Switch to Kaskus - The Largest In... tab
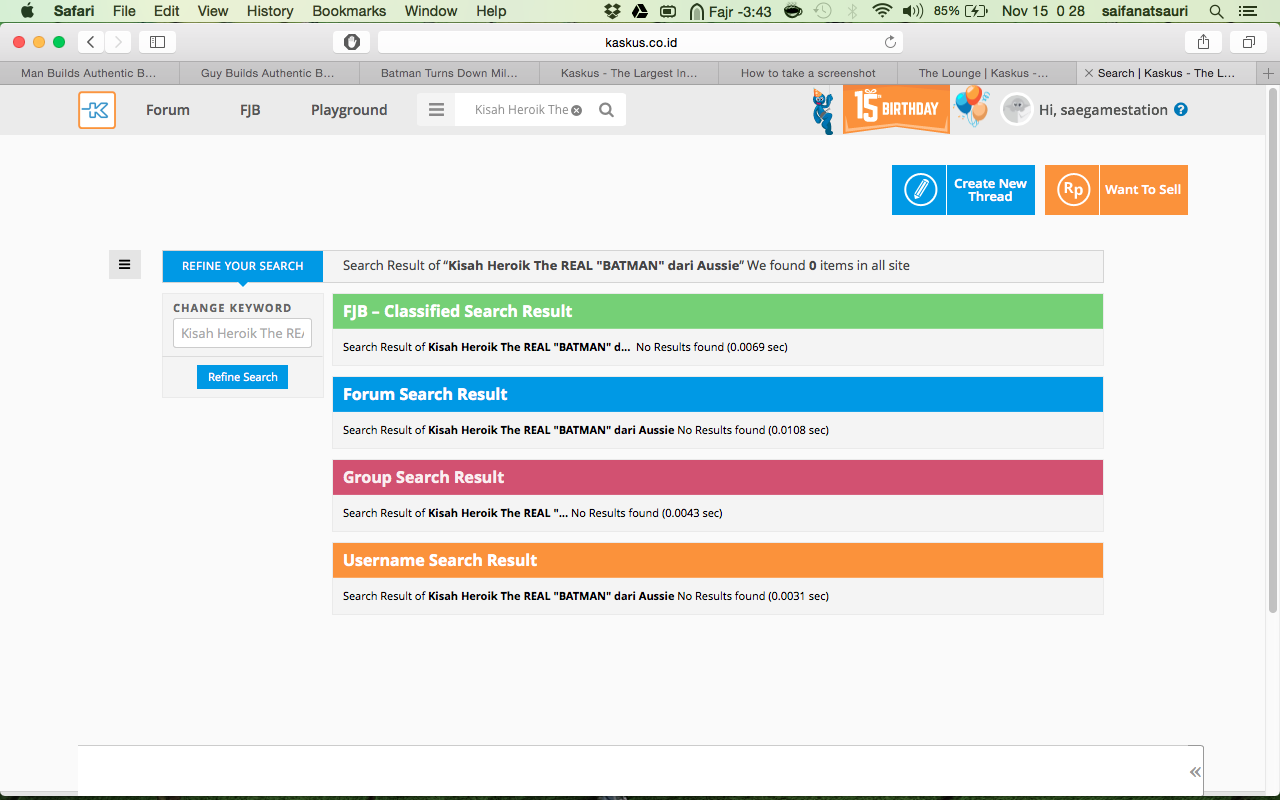The height and width of the screenshot is (800, 1280). coord(629,73)
